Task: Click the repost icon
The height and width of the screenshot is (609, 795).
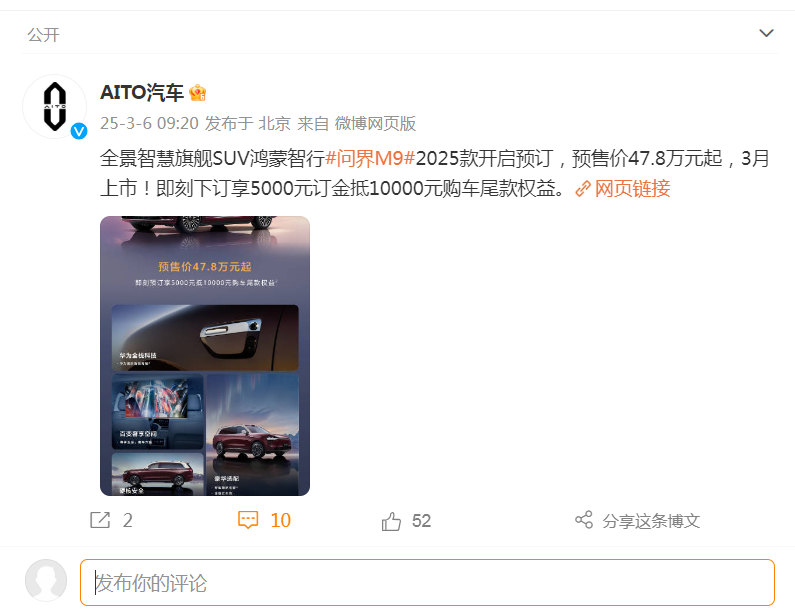Action: coord(100,520)
